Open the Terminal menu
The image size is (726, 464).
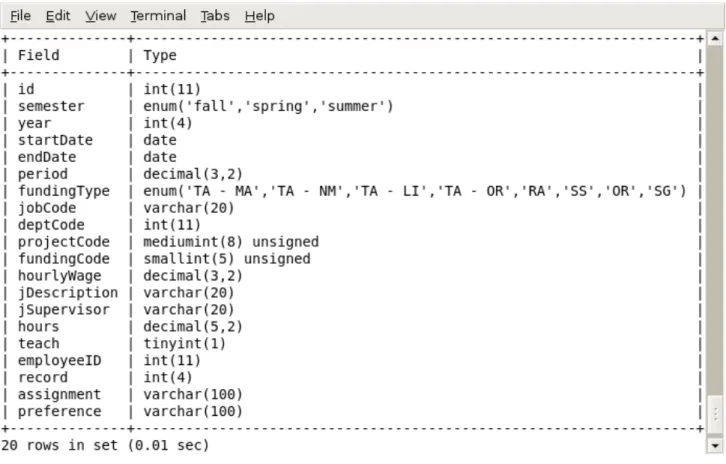pos(158,16)
